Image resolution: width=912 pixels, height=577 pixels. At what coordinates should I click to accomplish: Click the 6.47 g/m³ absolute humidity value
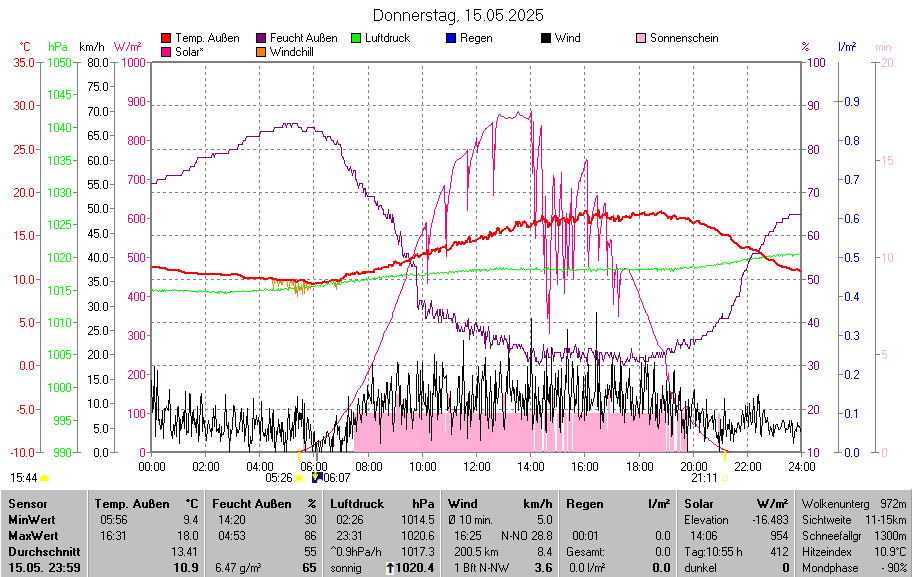tap(238, 568)
